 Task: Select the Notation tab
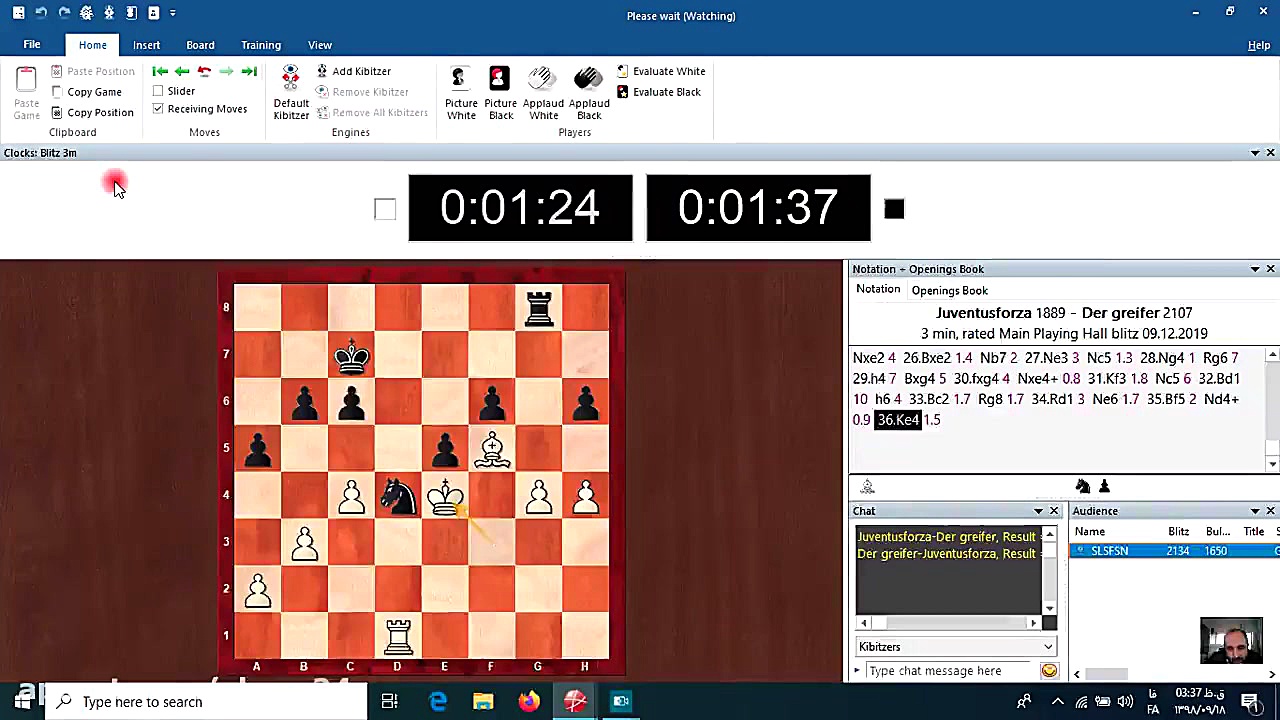pyautogui.click(x=878, y=290)
